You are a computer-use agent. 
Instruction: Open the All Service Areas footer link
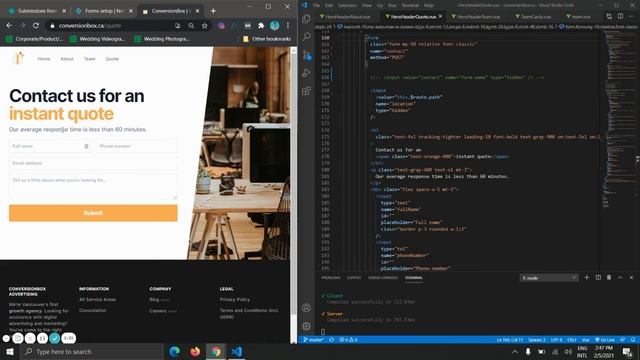click(x=97, y=299)
